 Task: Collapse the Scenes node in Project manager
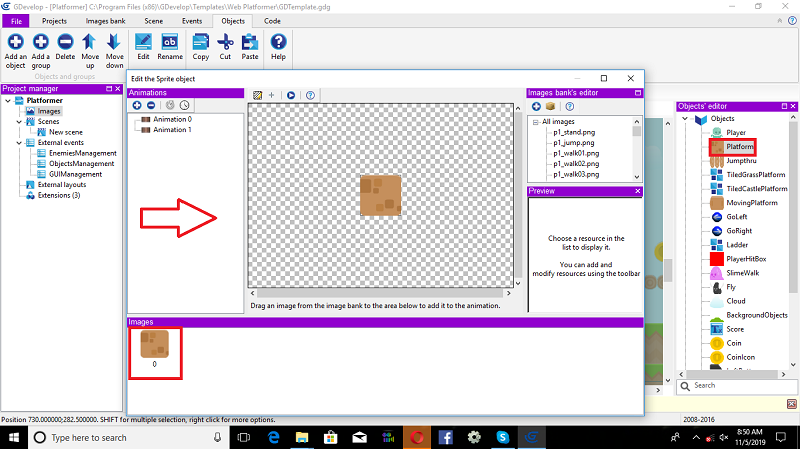tap(19, 121)
